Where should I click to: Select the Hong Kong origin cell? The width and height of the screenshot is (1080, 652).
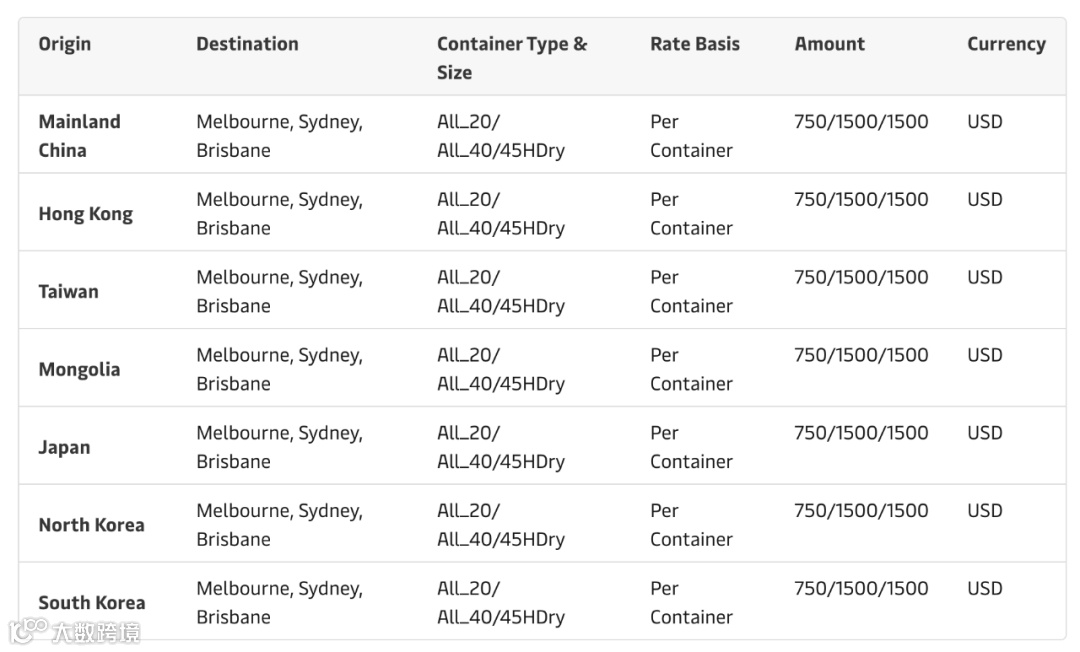tap(85, 214)
